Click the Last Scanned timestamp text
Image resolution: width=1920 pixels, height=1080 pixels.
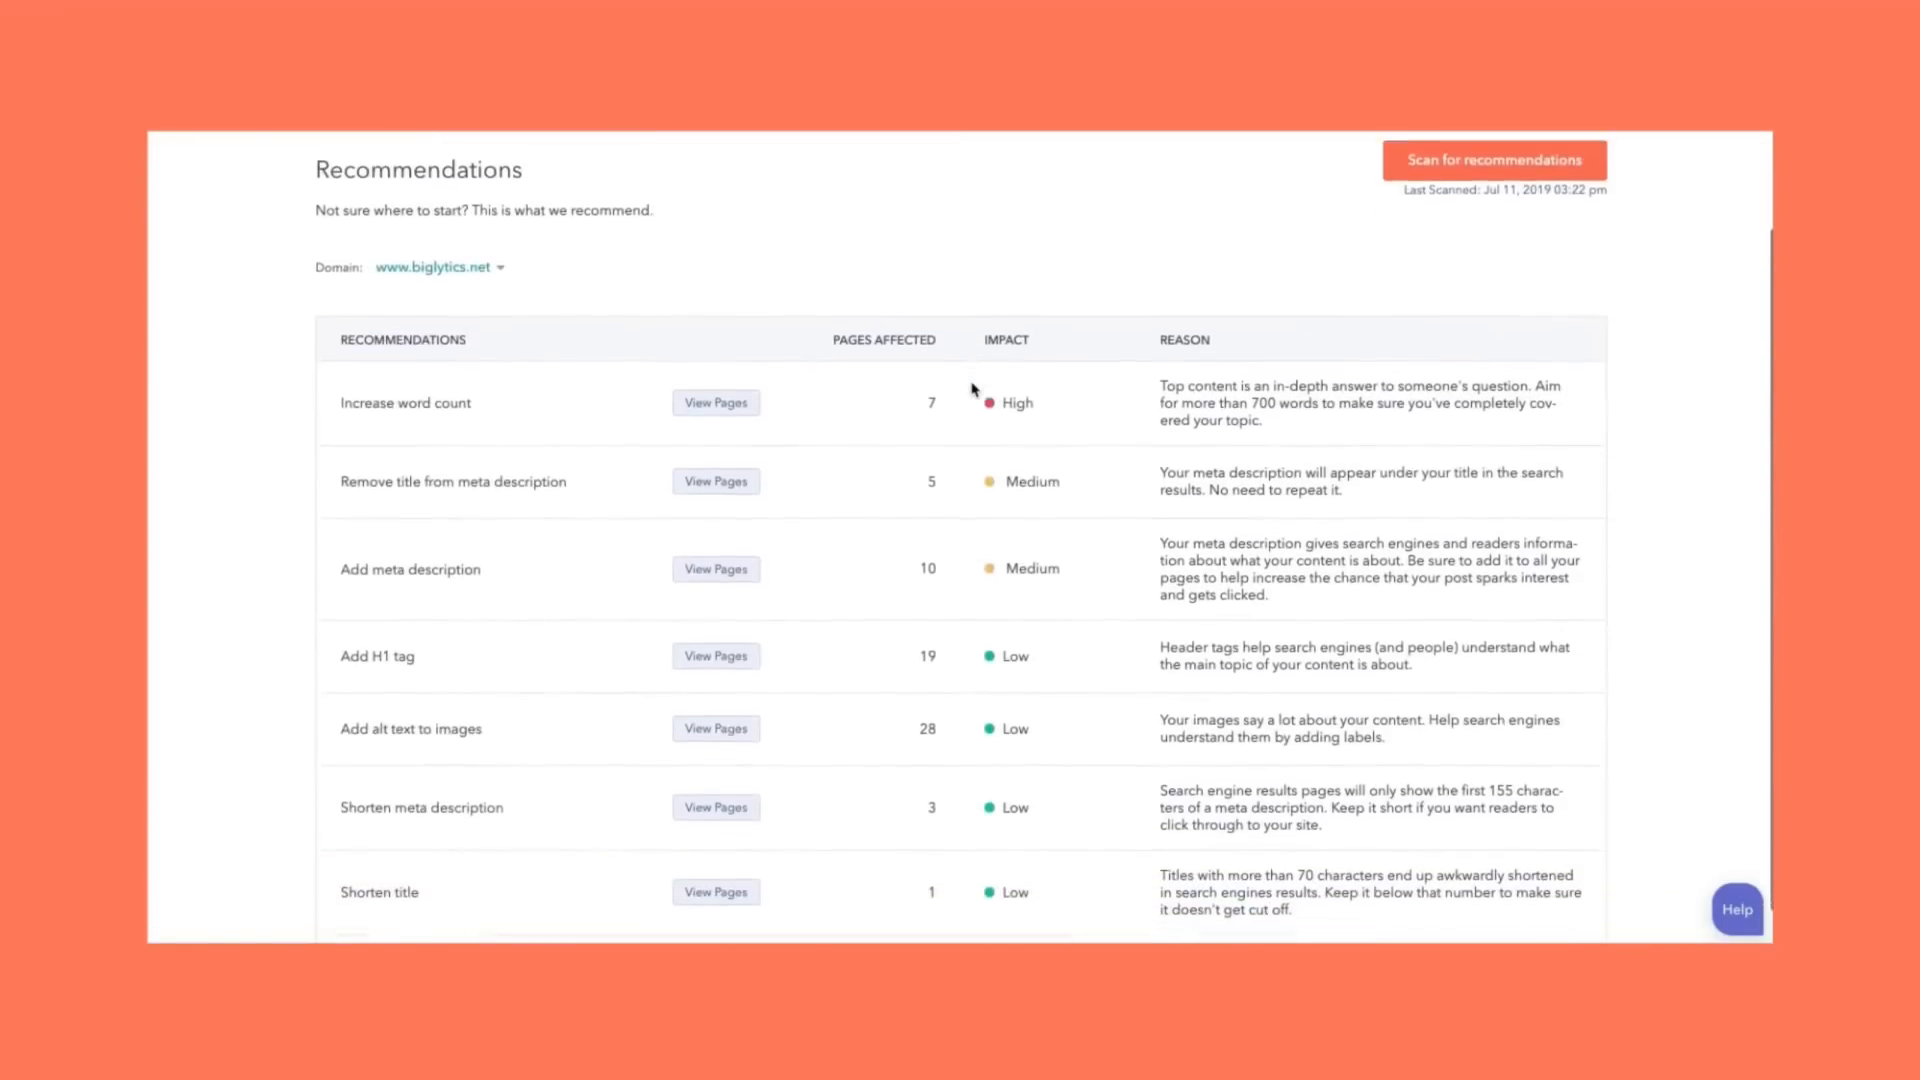point(1505,190)
